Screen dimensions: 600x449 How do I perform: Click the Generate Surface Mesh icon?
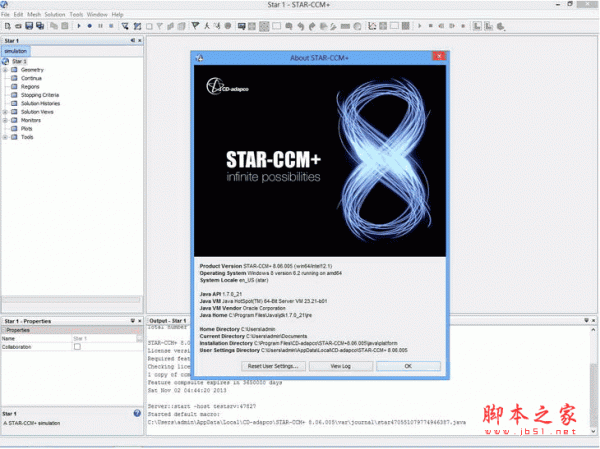tap(125, 26)
